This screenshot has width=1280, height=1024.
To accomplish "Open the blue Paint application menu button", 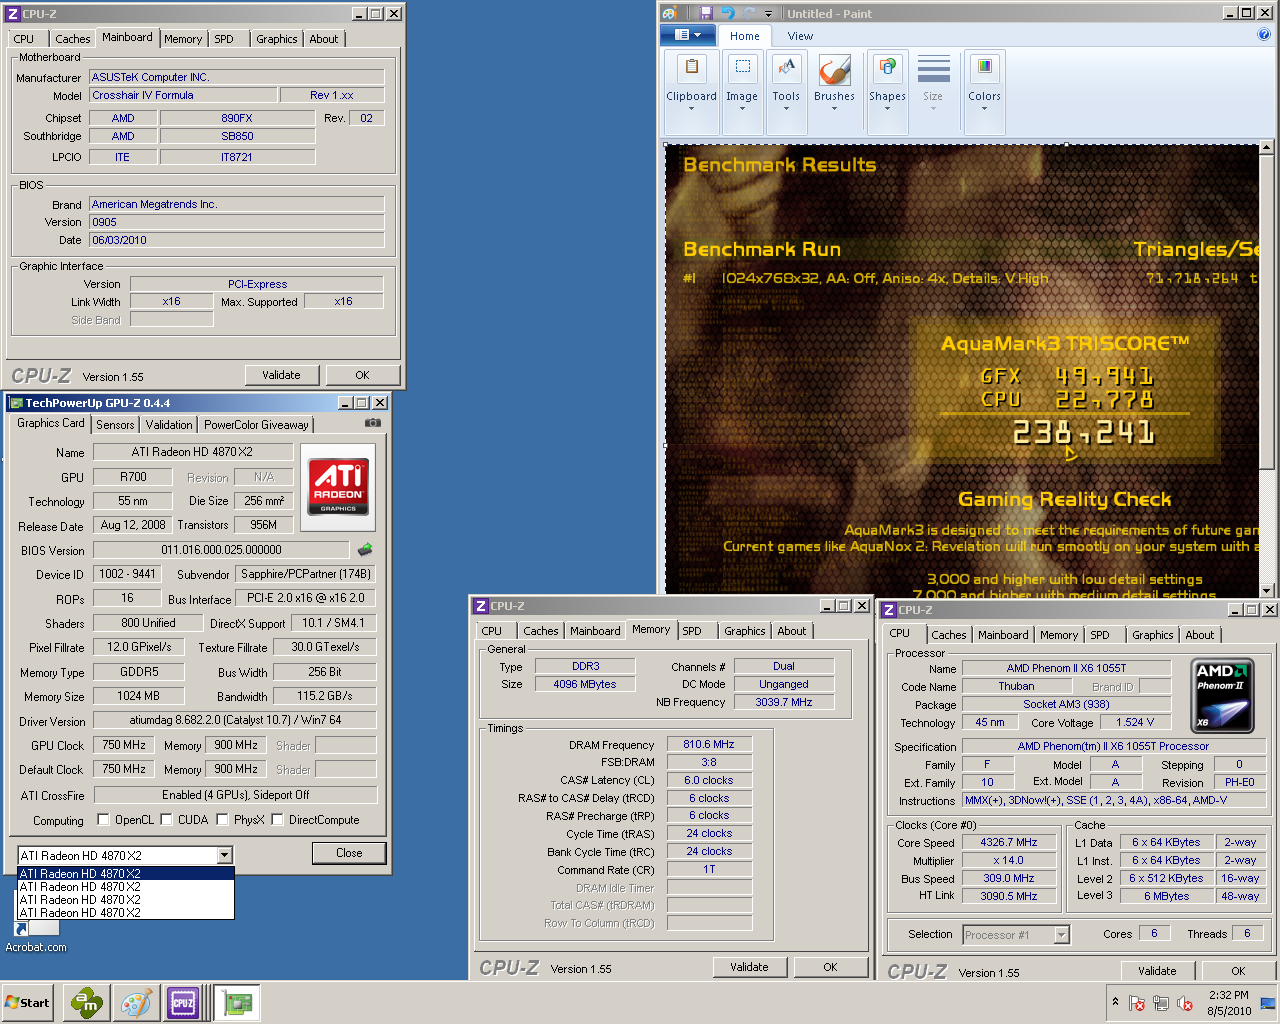I will pos(688,35).
